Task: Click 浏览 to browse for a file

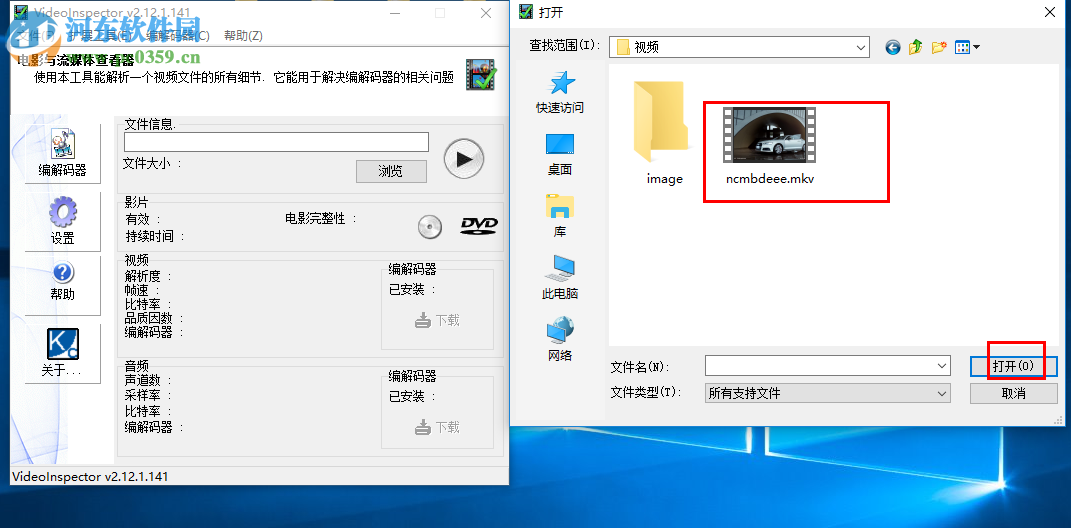Action: click(x=391, y=171)
